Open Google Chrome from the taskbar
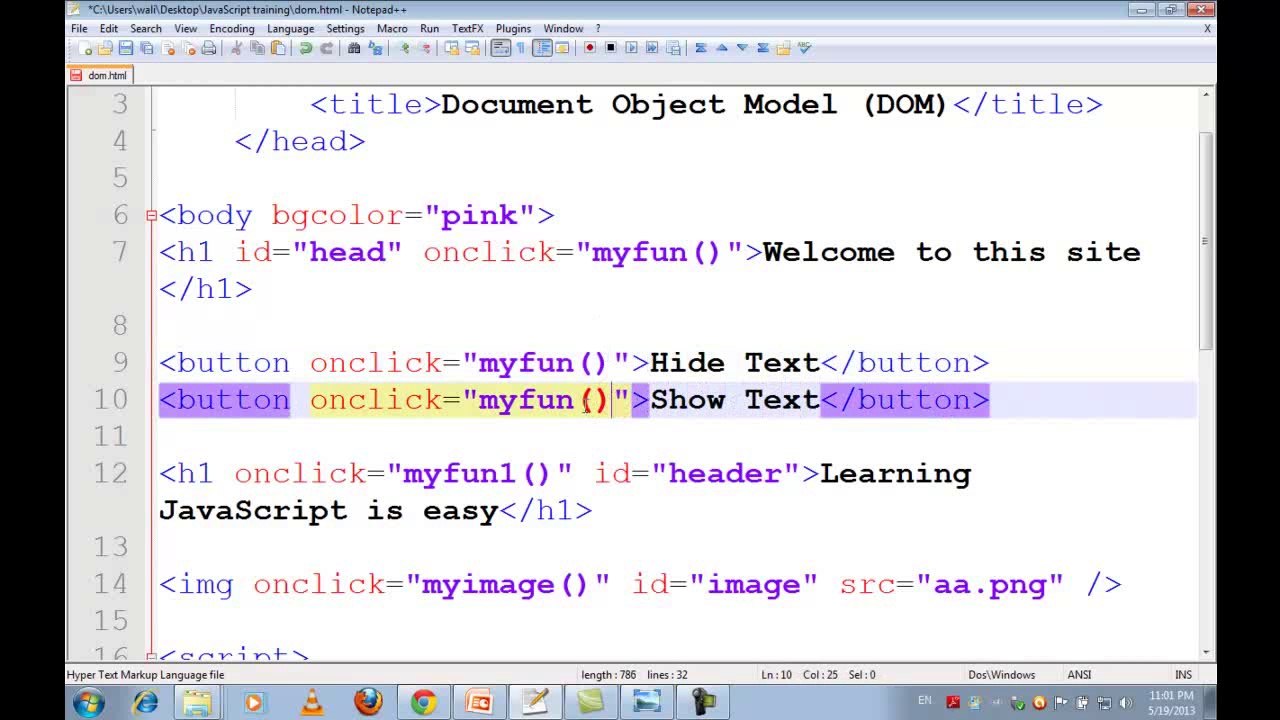Image resolution: width=1280 pixels, height=720 pixels. coord(423,703)
